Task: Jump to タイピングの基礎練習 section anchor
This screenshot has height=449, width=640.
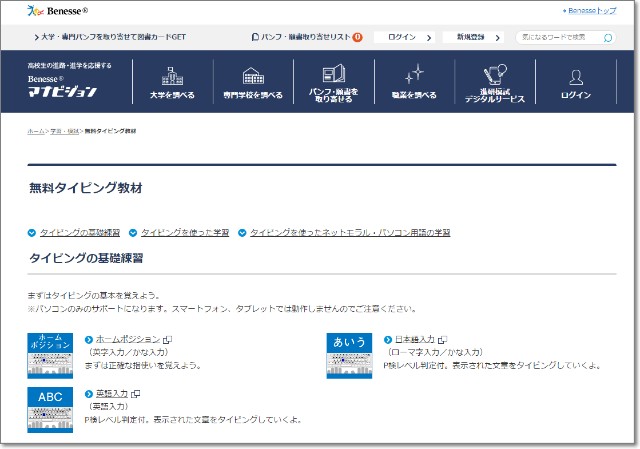Action: tap(79, 232)
